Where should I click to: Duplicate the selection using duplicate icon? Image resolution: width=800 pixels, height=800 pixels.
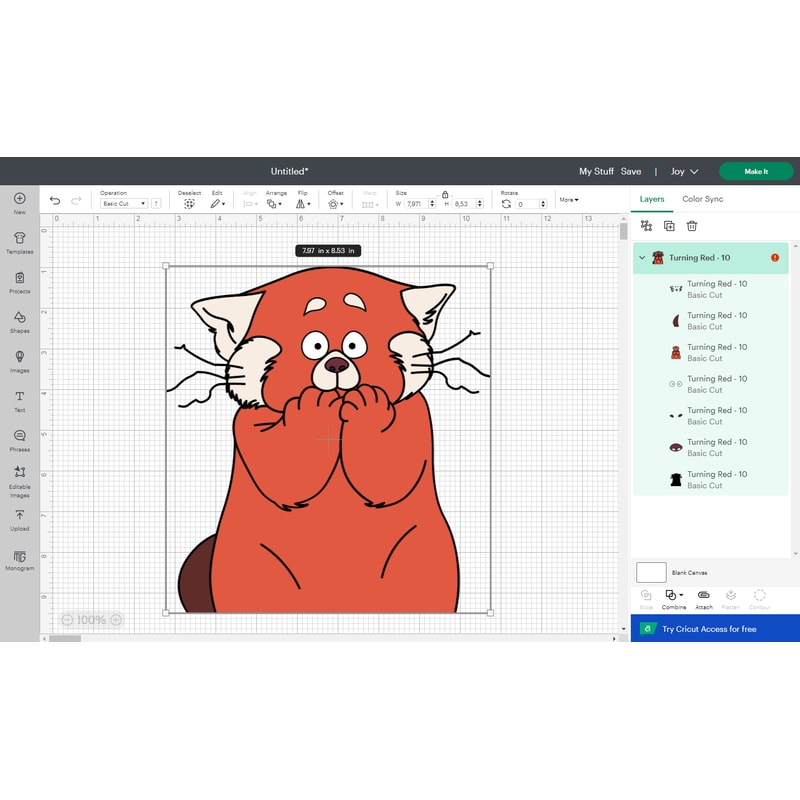pyautogui.click(x=668, y=227)
